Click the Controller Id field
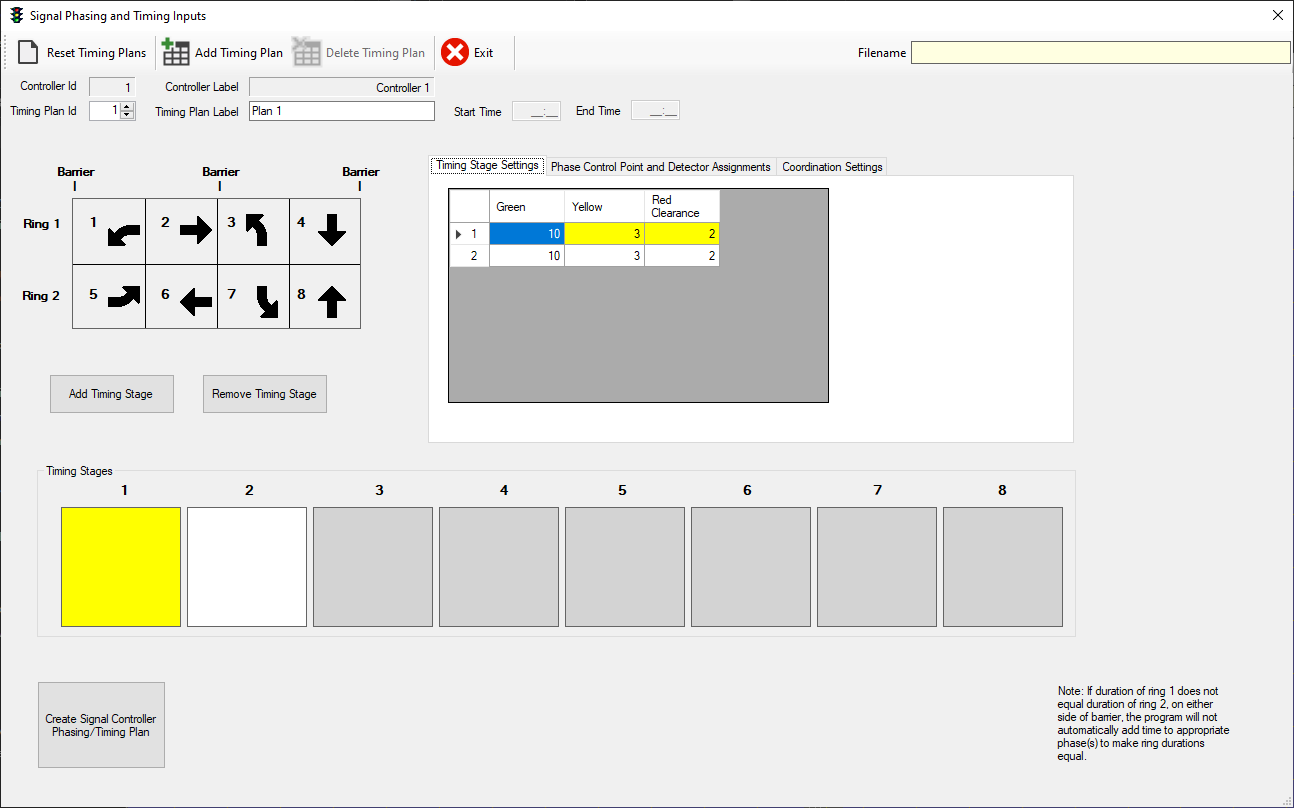This screenshot has width=1294, height=808. [112, 87]
